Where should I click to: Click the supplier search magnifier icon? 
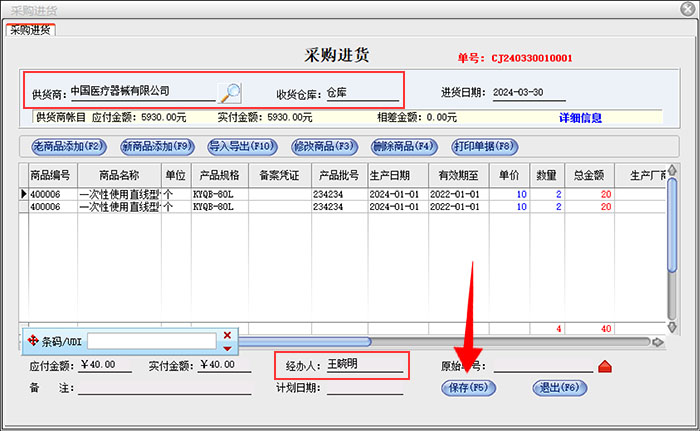point(230,93)
